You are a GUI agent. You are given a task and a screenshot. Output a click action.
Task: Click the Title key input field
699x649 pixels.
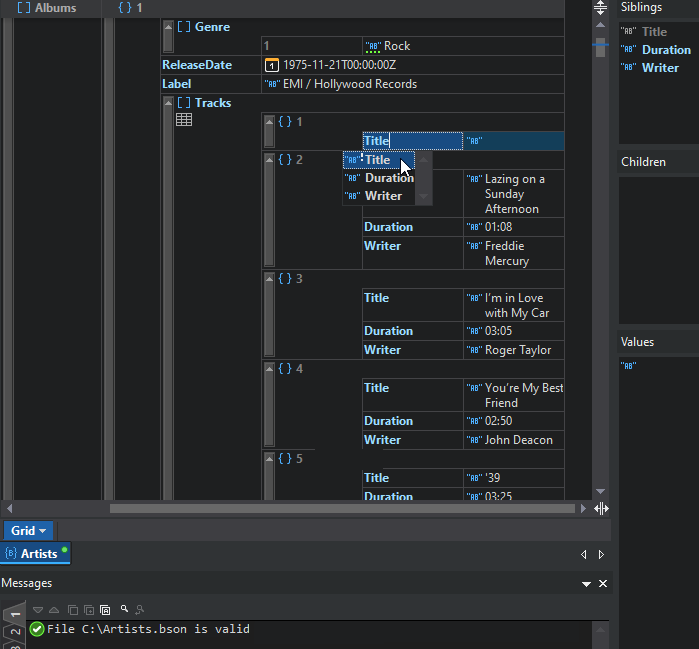coord(412,141)
